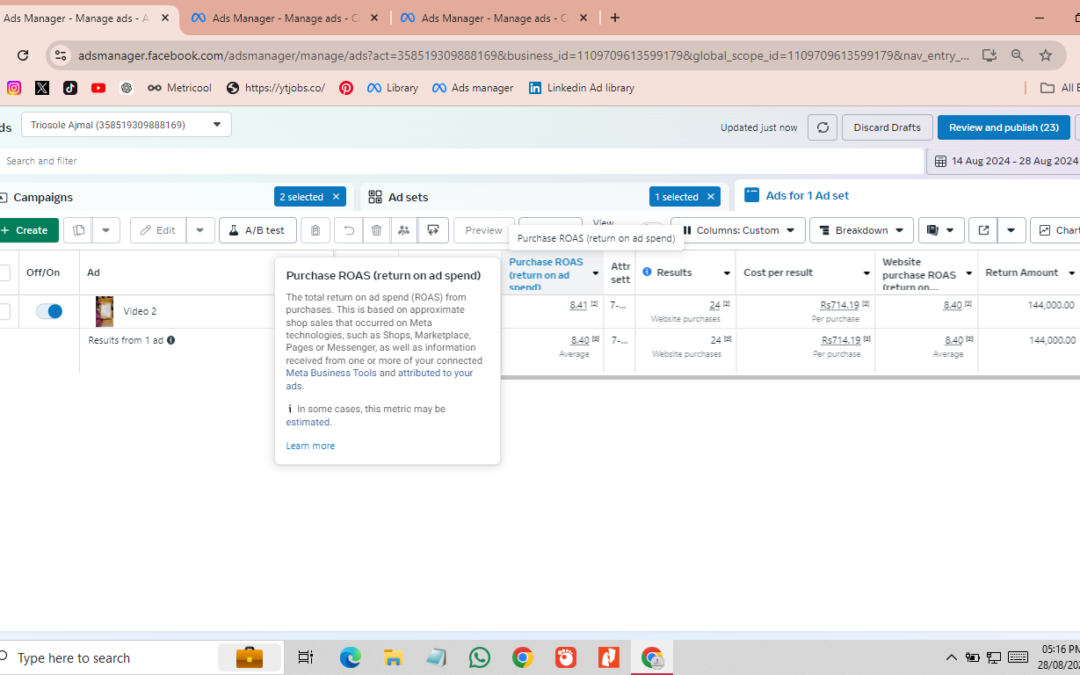Click the Duplicate icon in the toolbar
Viewport: 1080px width, 675px height.
(79, 230)
